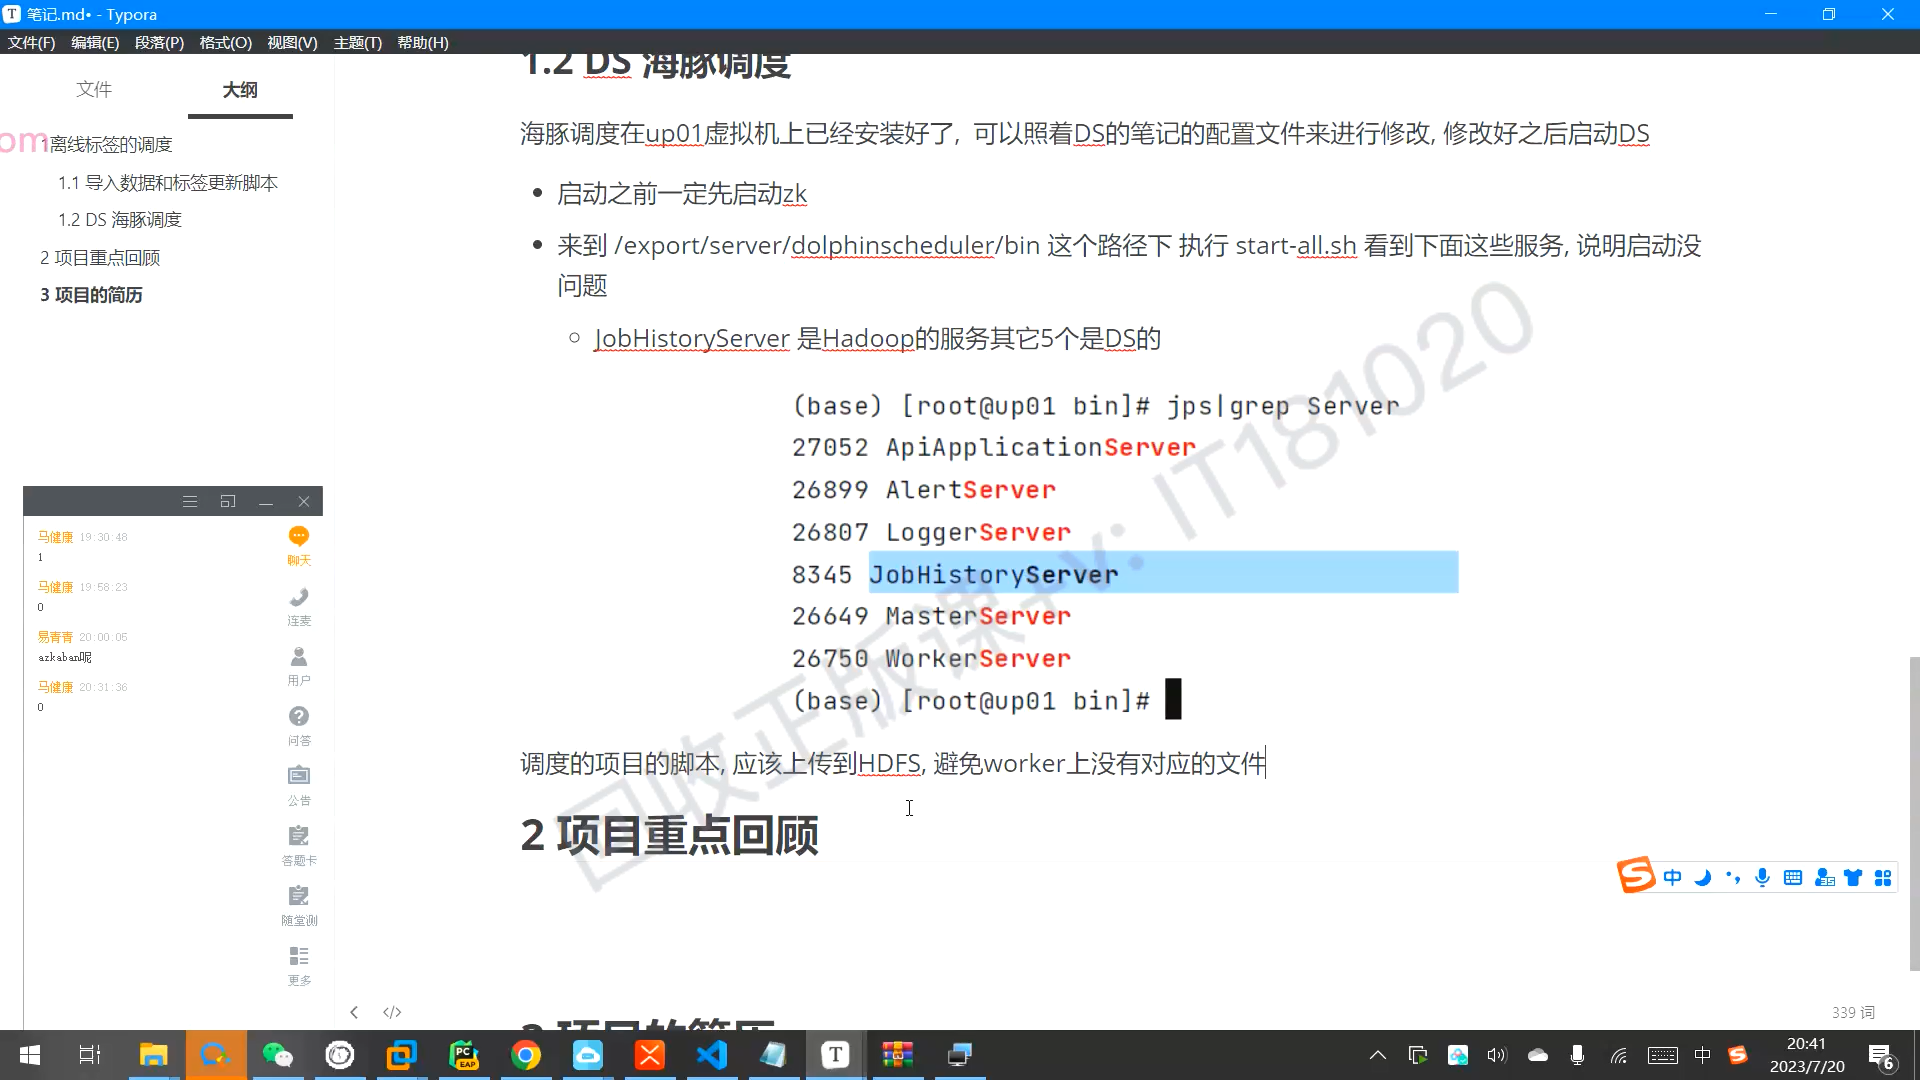Go to outline entry 1.2 DS 海豚调度
Image resolution: width=1920 pixels, height=1080 pixels.
coord(119,219)
